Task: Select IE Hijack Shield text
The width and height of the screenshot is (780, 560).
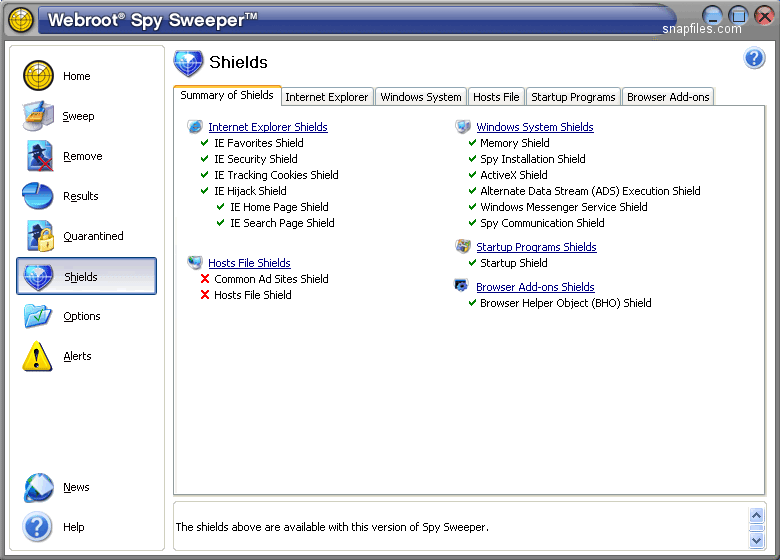Action: (250, 191)
